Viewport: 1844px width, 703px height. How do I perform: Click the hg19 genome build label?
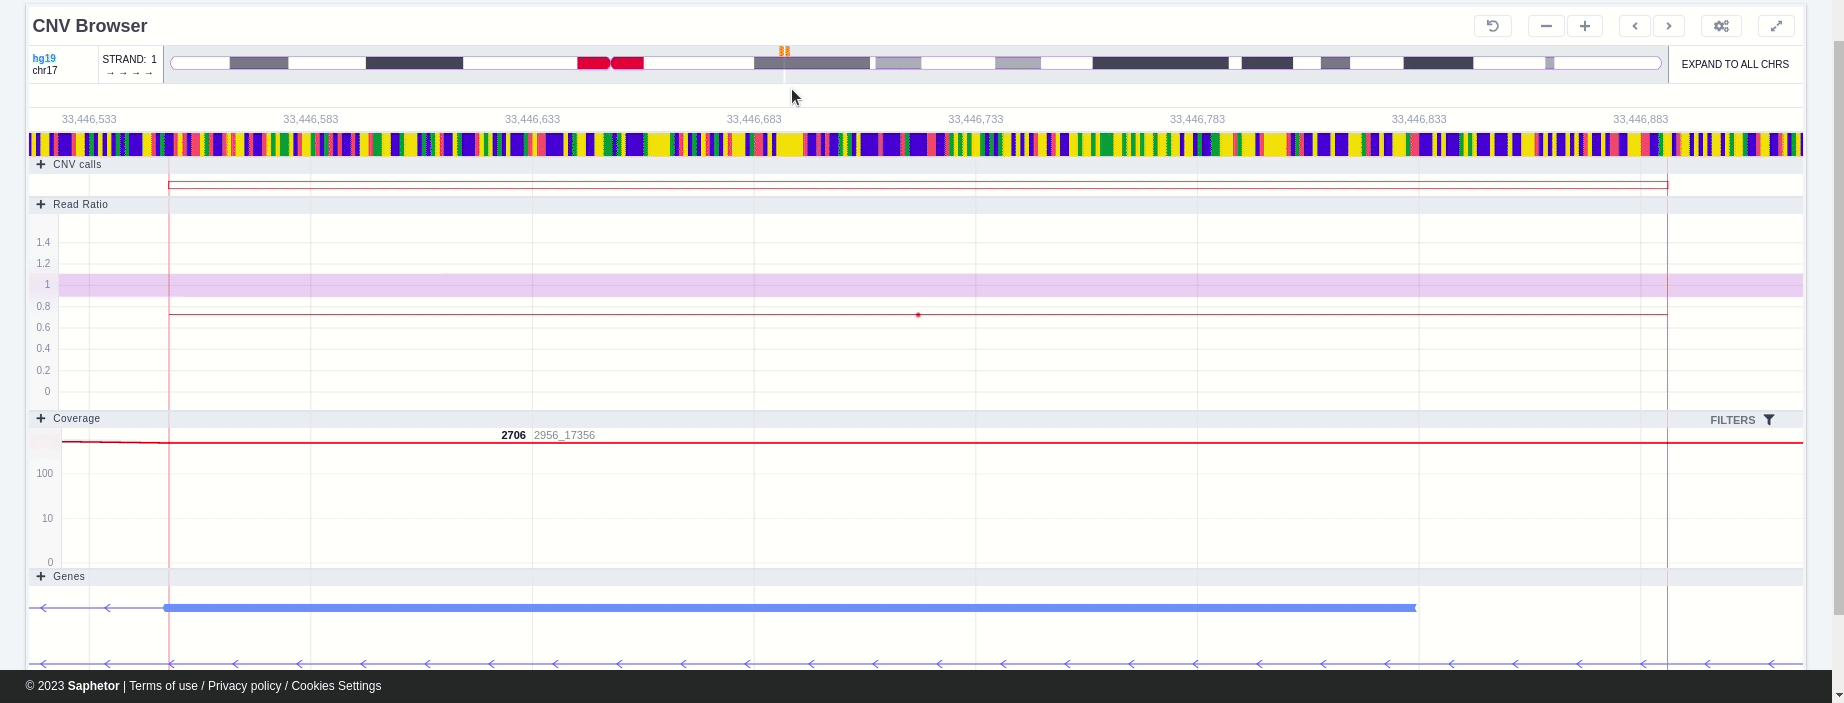44,59
